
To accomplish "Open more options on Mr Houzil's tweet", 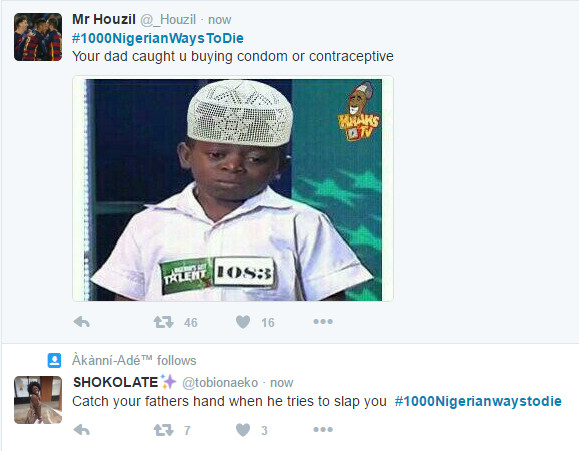I will point(323,322).
